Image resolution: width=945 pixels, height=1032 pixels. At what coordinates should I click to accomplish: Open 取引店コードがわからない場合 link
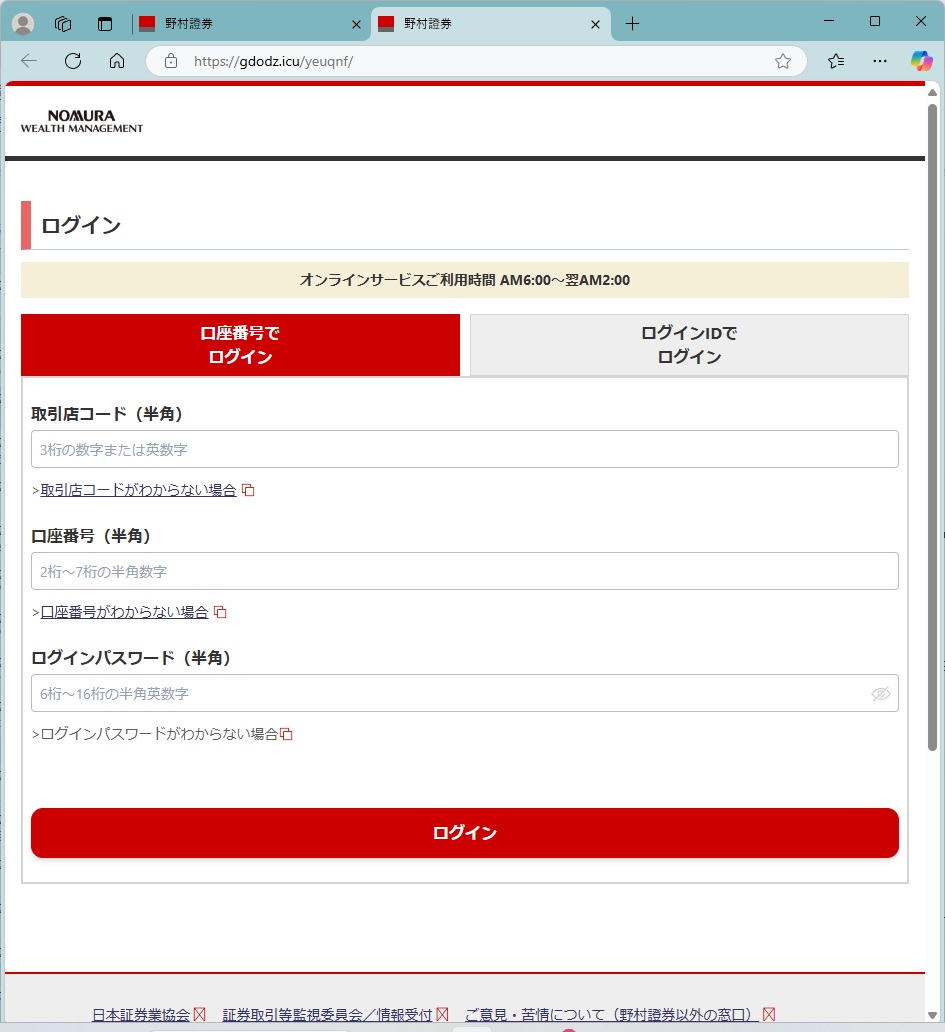click(x=138, y=490)
